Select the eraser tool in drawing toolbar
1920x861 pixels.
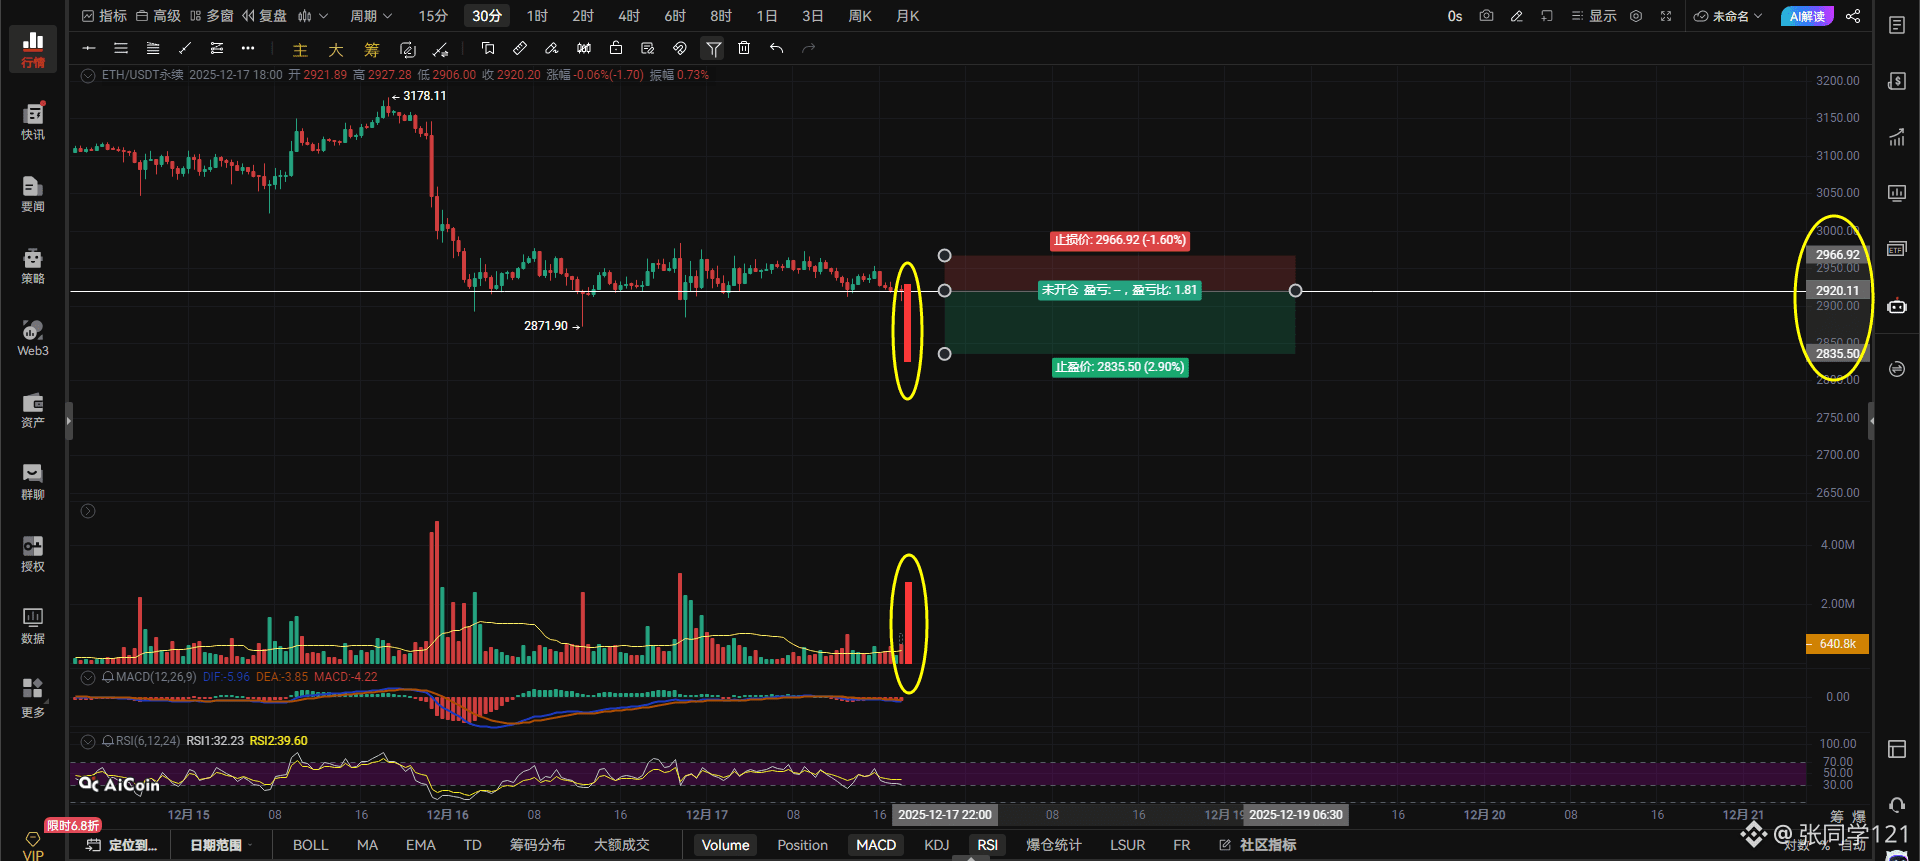pos(552,48)
